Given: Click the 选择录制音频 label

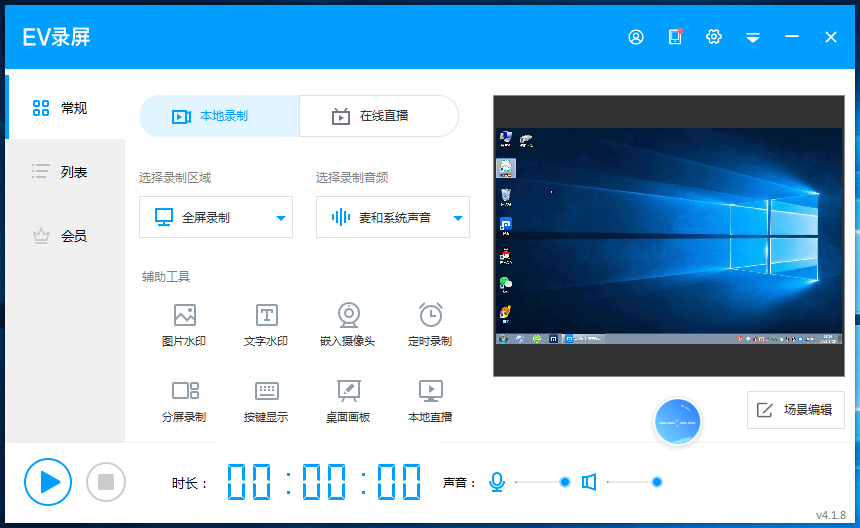Looking at the screenshot, I should click(352, 178).
